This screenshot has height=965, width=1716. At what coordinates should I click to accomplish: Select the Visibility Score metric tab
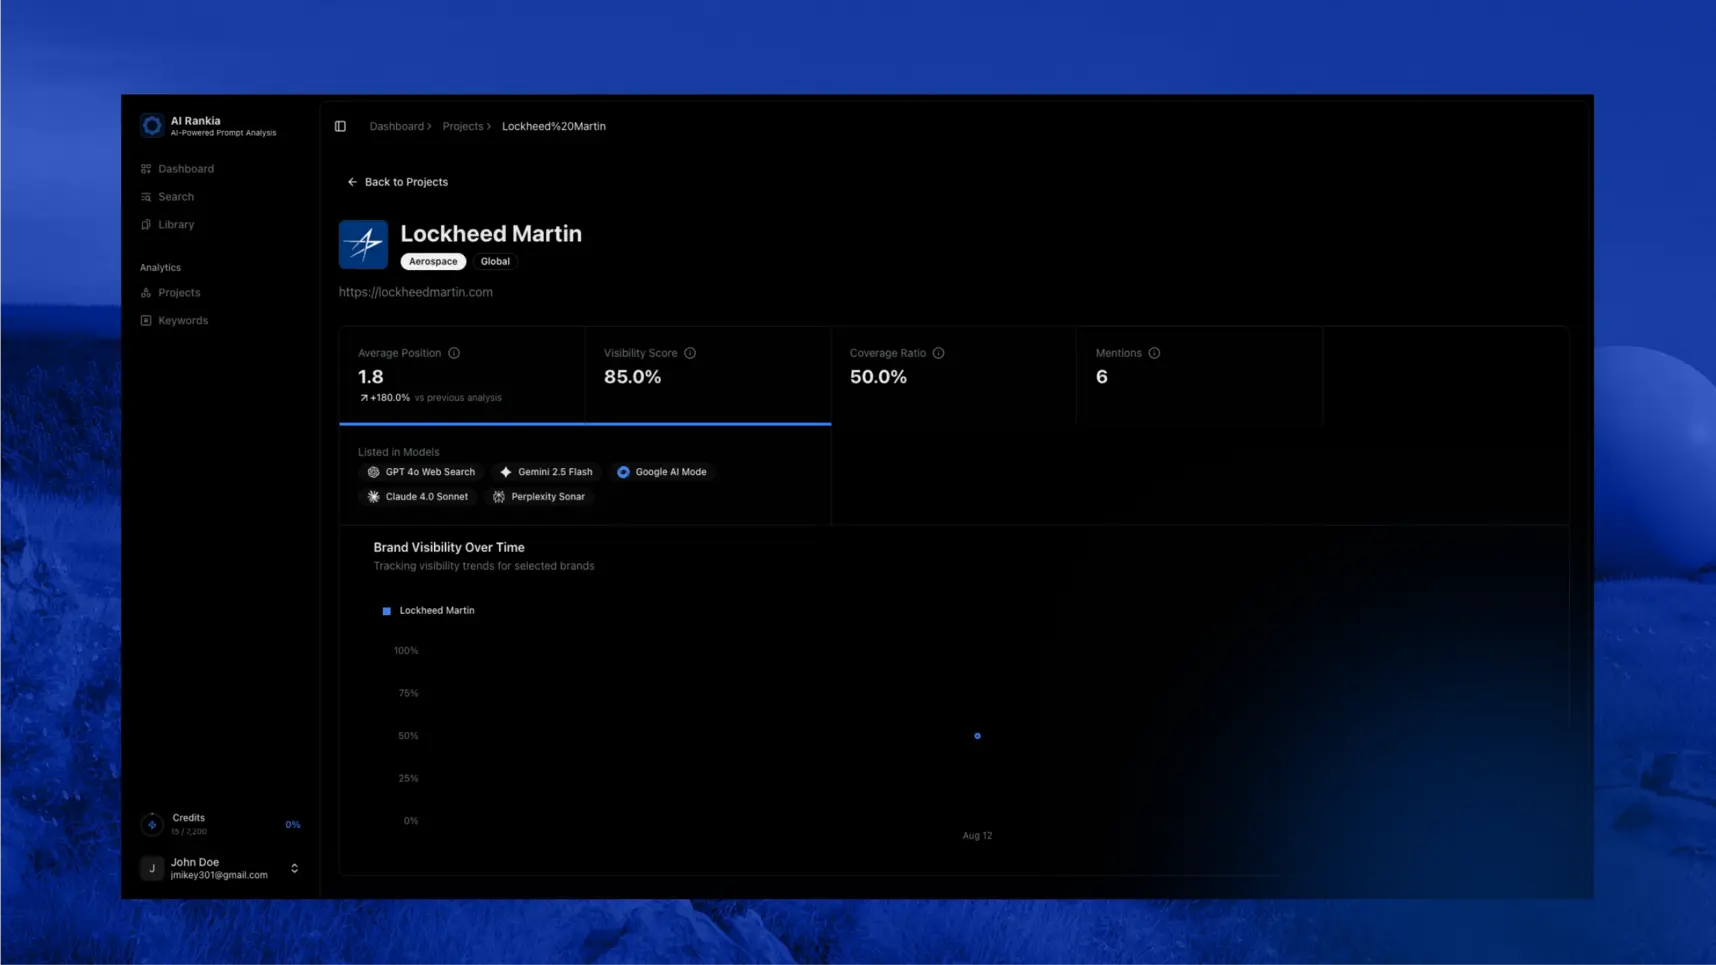707,375
